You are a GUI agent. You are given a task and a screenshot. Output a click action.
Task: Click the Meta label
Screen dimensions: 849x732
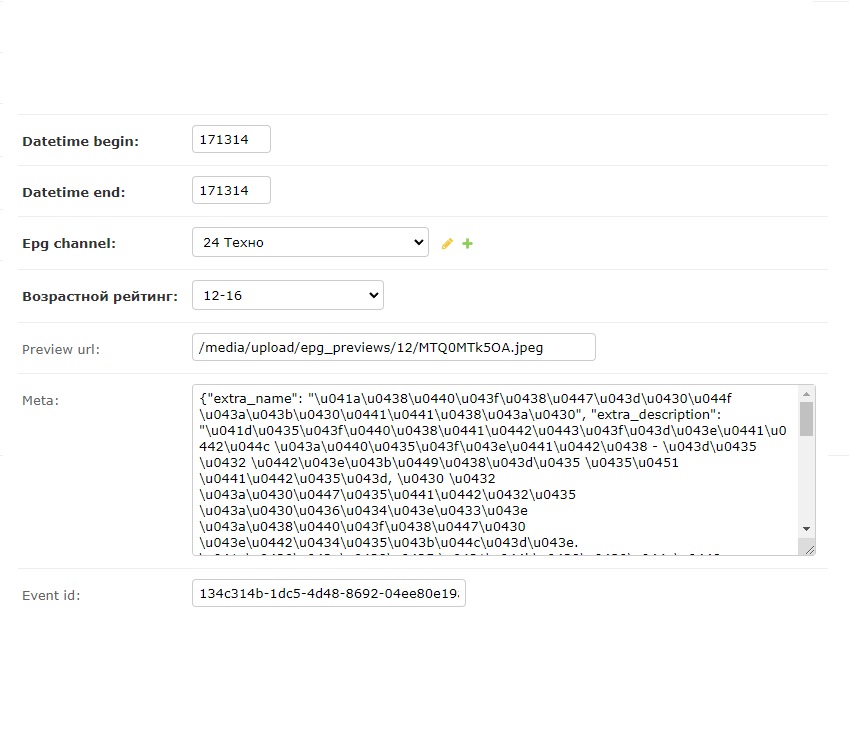[40, 401]
